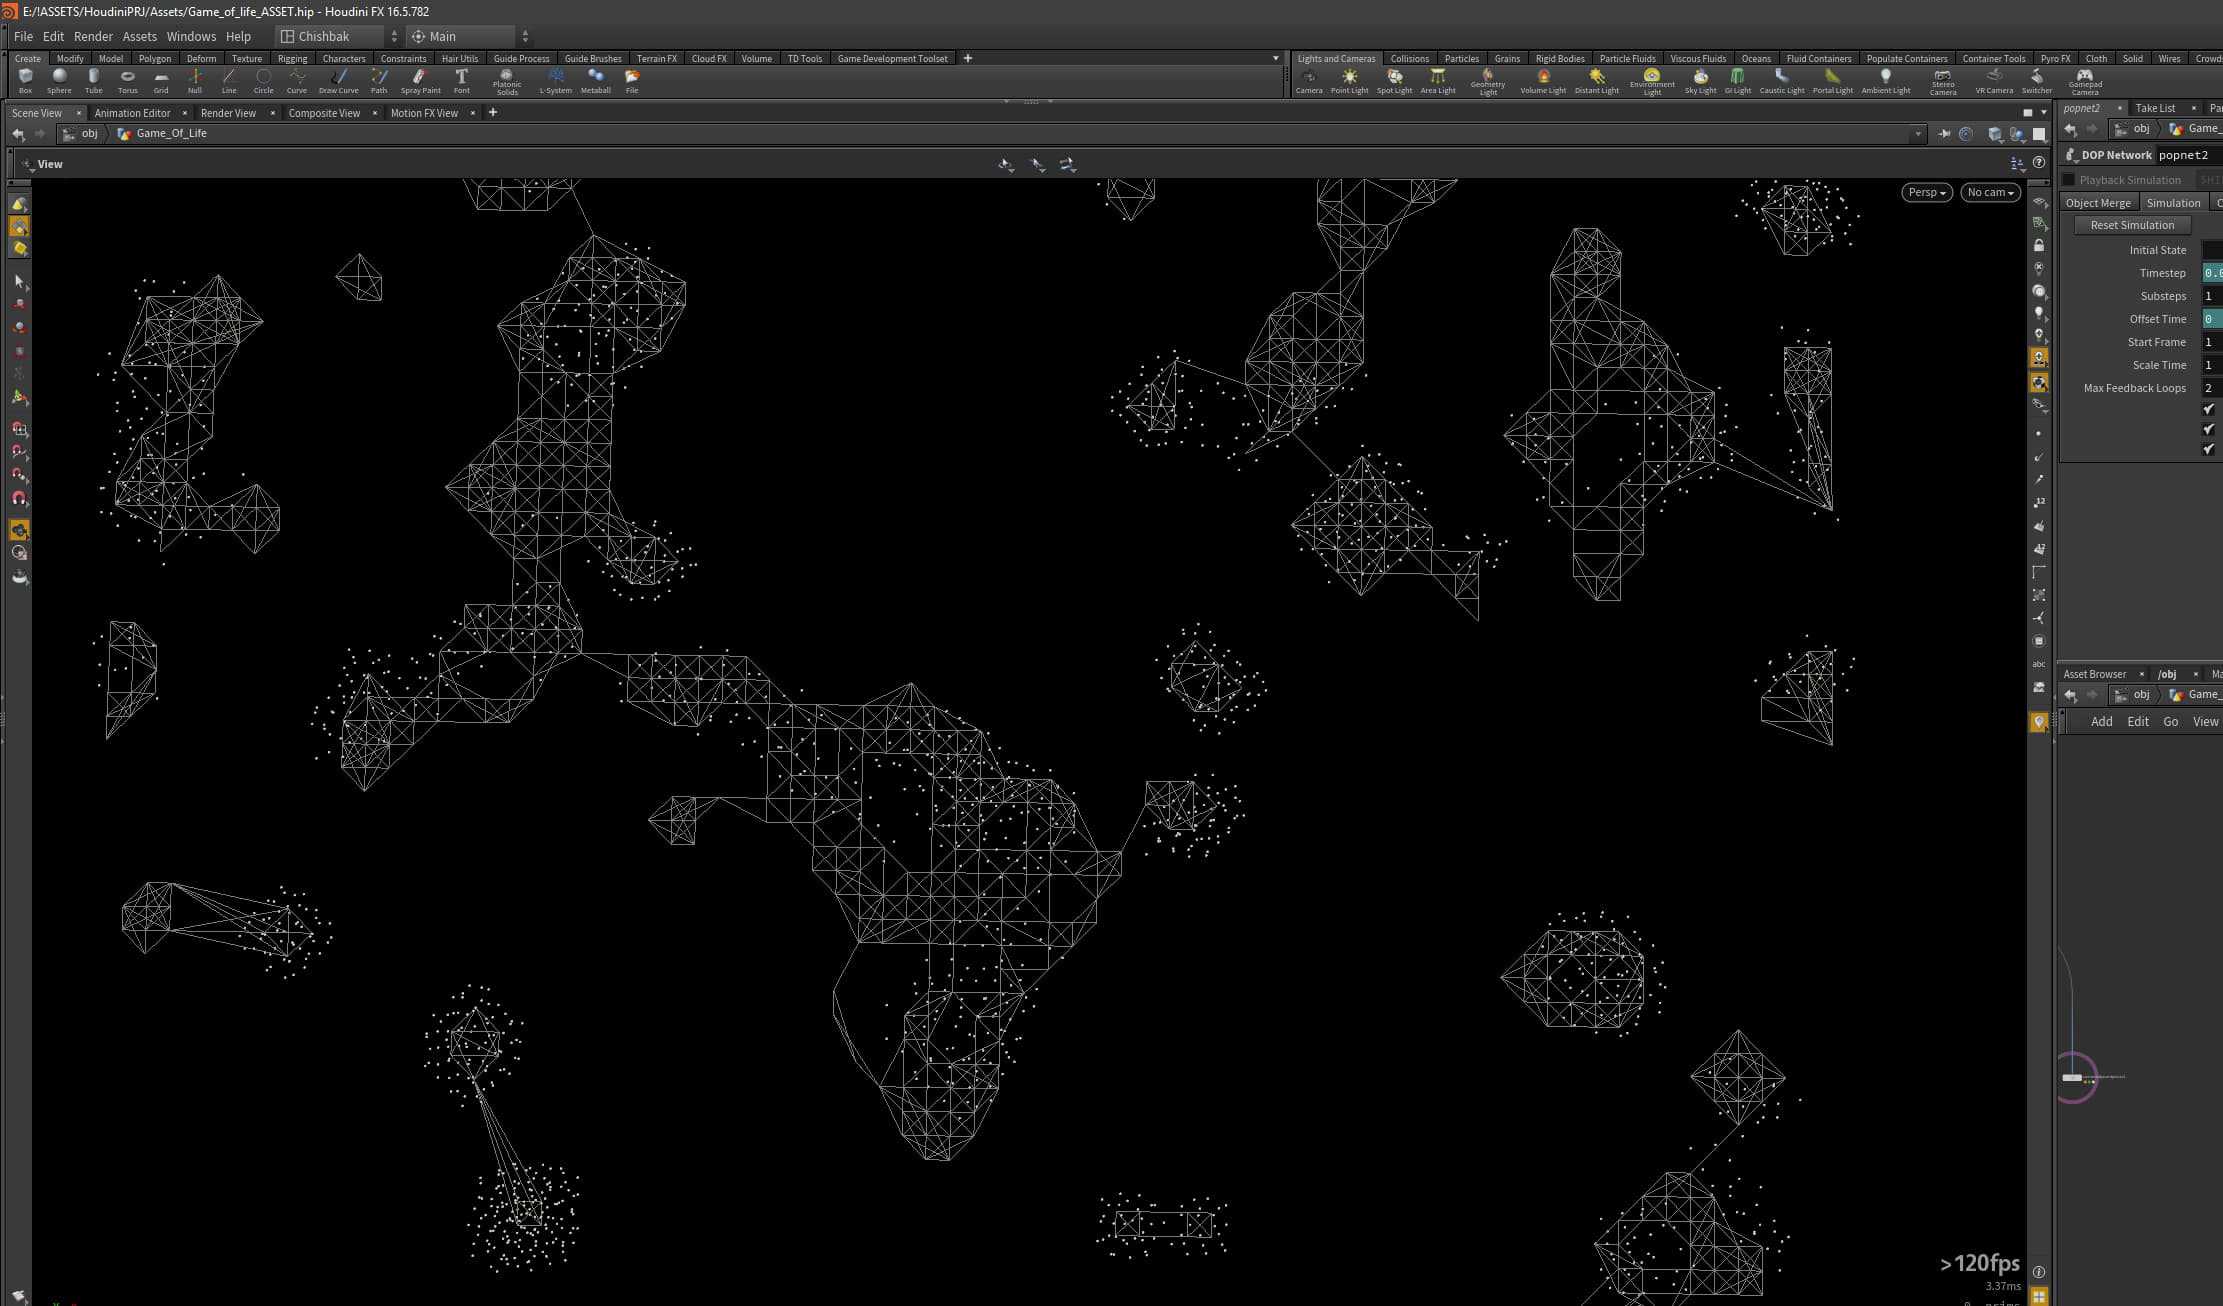This screenshot has width=2223, height=1306.
Task: Select the arrow selection tool in the viewport toolbar
Action: (x=19, y=280)
